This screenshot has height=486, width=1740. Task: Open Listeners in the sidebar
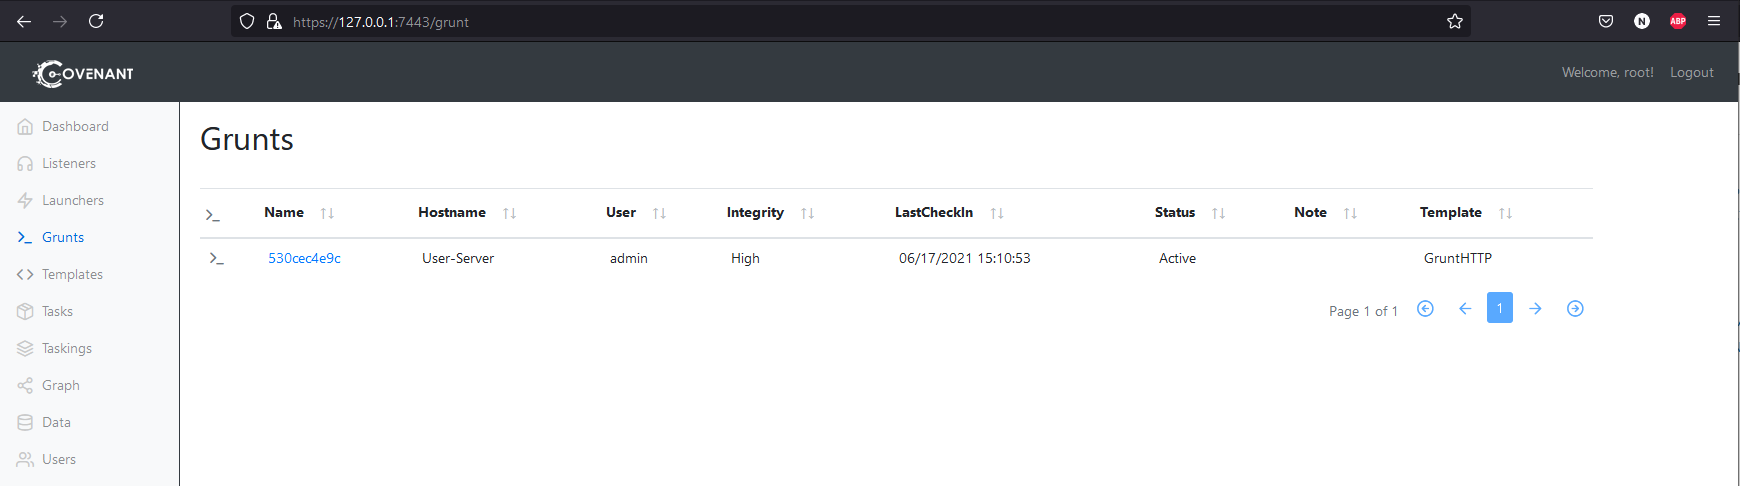(x=69, y=164)
